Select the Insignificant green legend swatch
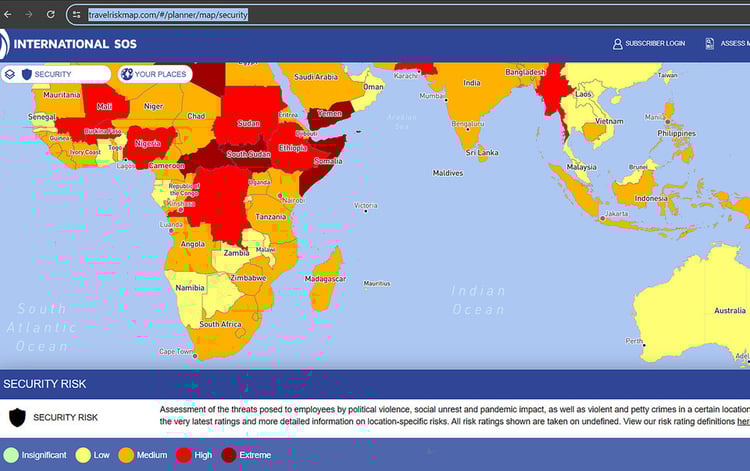This screenshot has width=750, height=471. coord(10,455)
